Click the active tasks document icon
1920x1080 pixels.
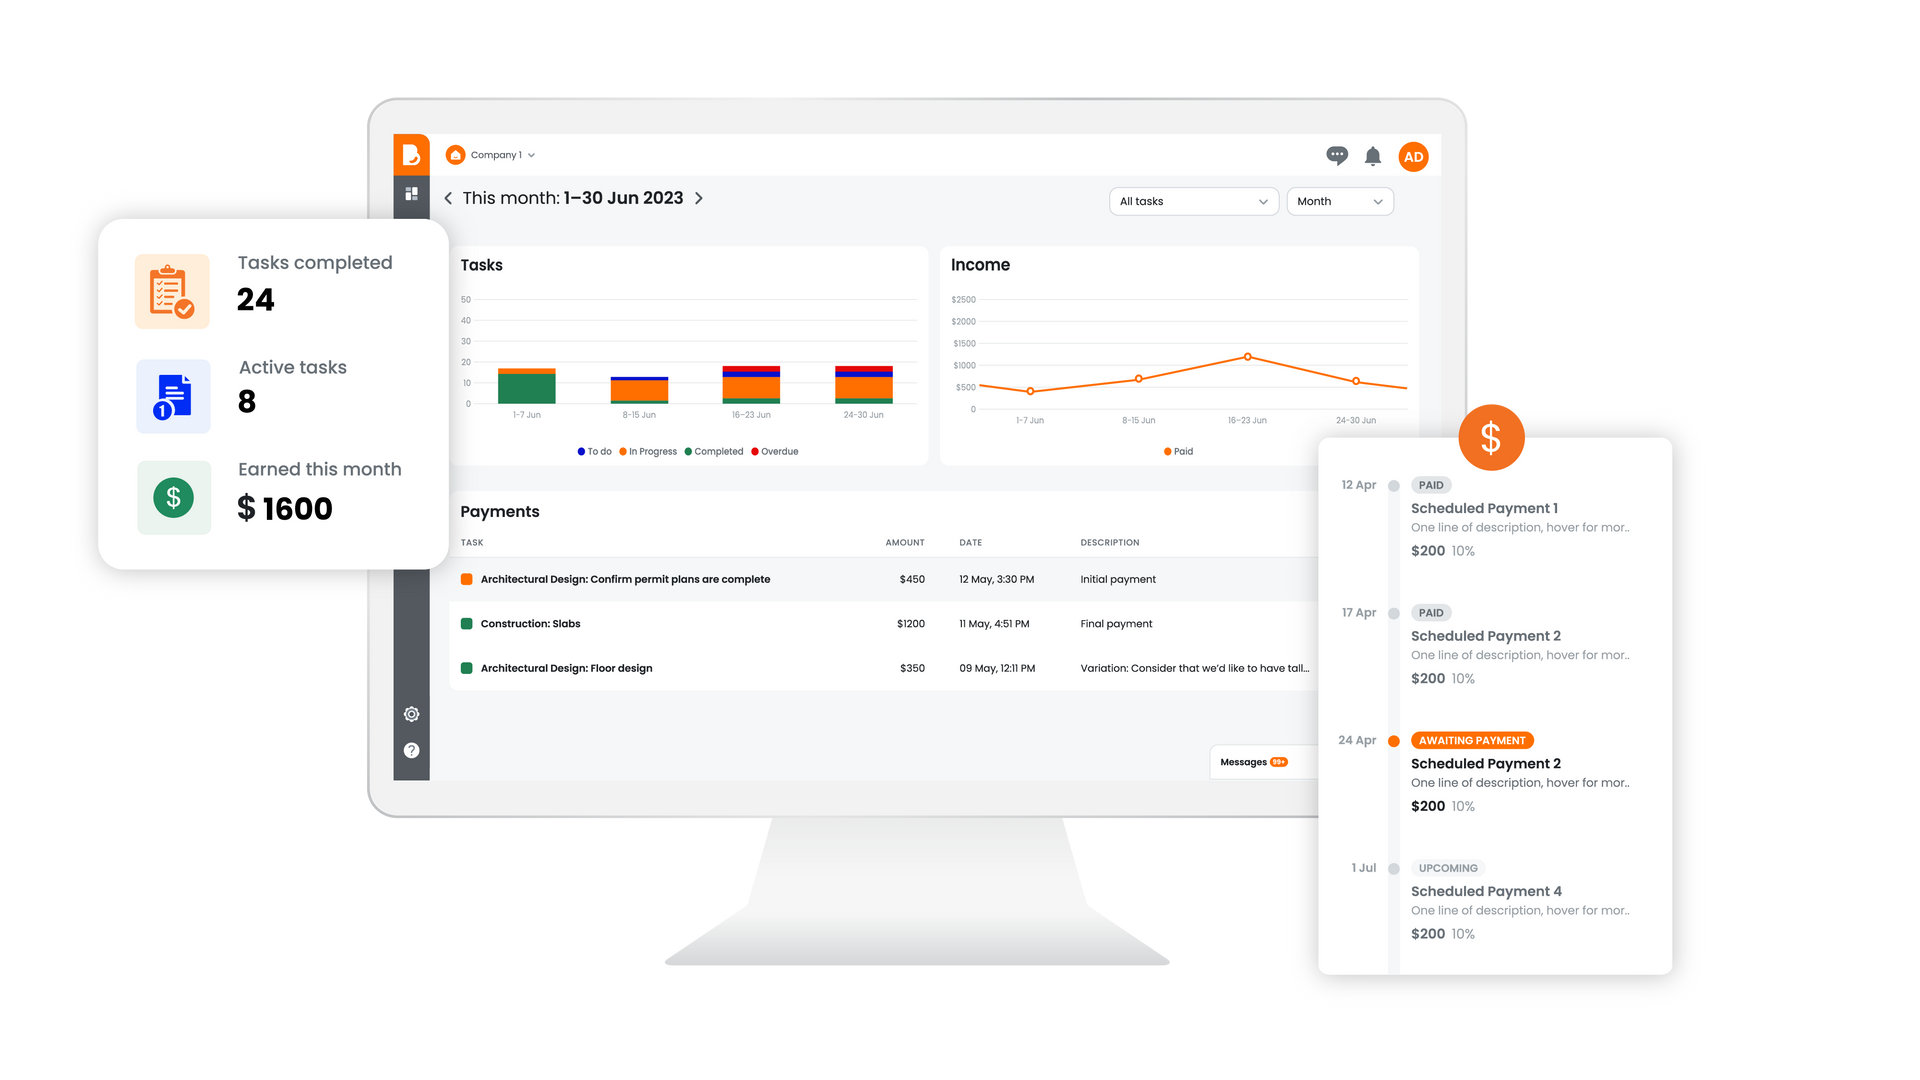175,389
